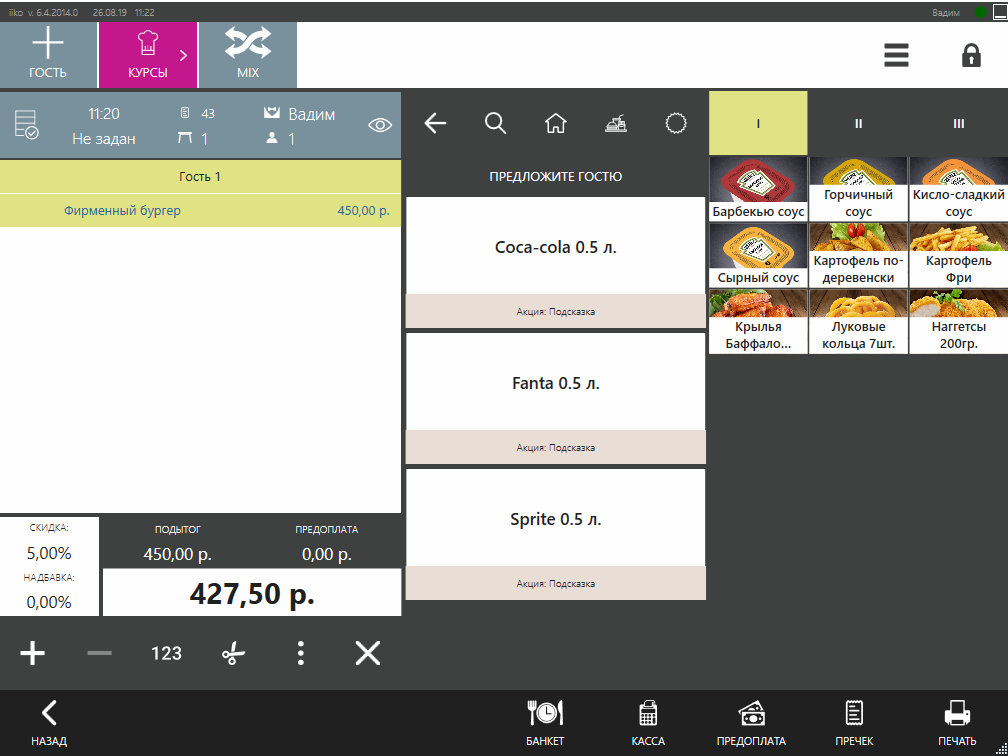Open the hamburger main menu
This screenshot has width=1008, height=756.
pos(896,55)
